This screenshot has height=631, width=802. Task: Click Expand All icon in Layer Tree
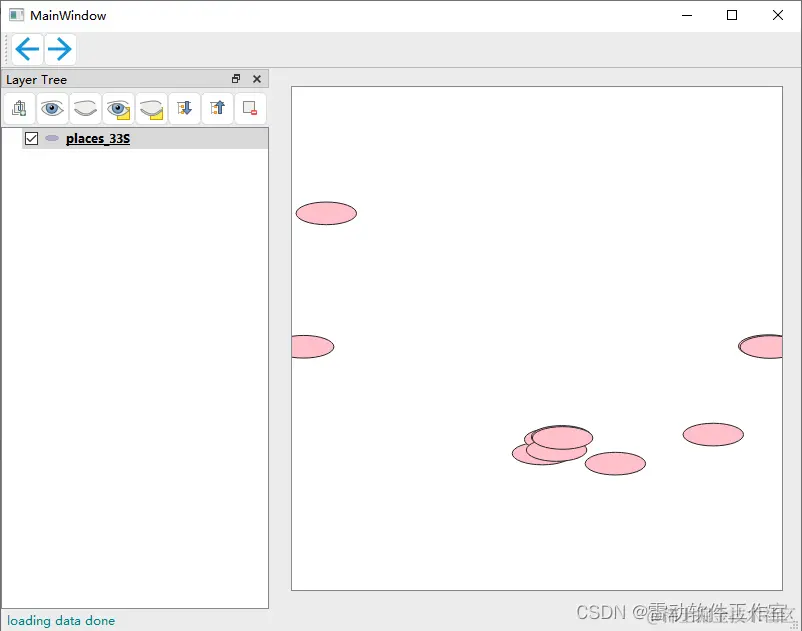coord(184,108)
